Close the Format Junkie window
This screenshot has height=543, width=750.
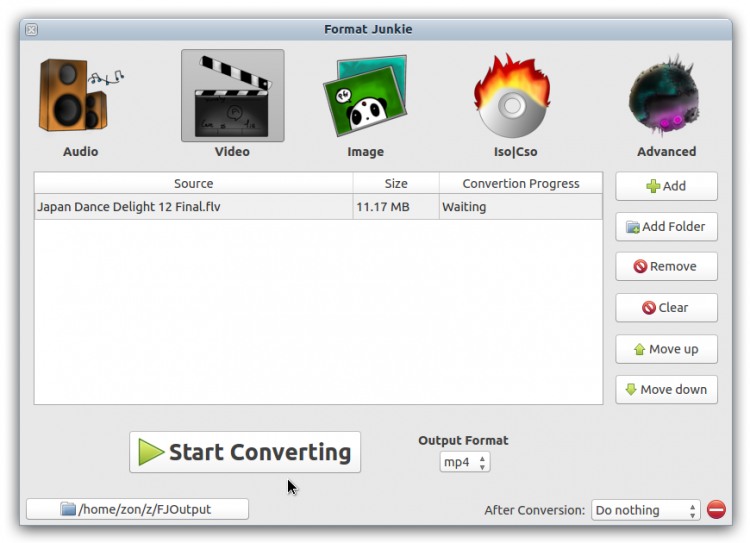point(32,30)
